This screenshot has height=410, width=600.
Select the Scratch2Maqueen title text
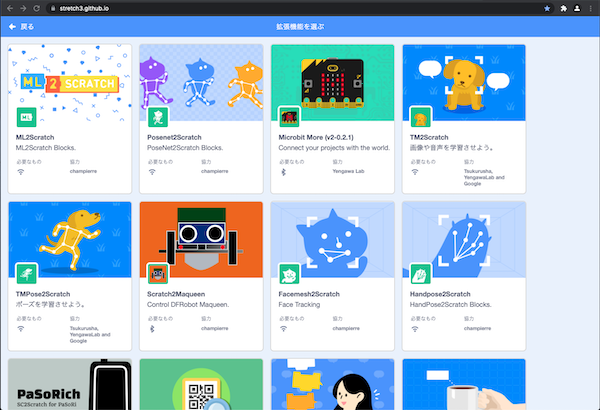(176, 294)
